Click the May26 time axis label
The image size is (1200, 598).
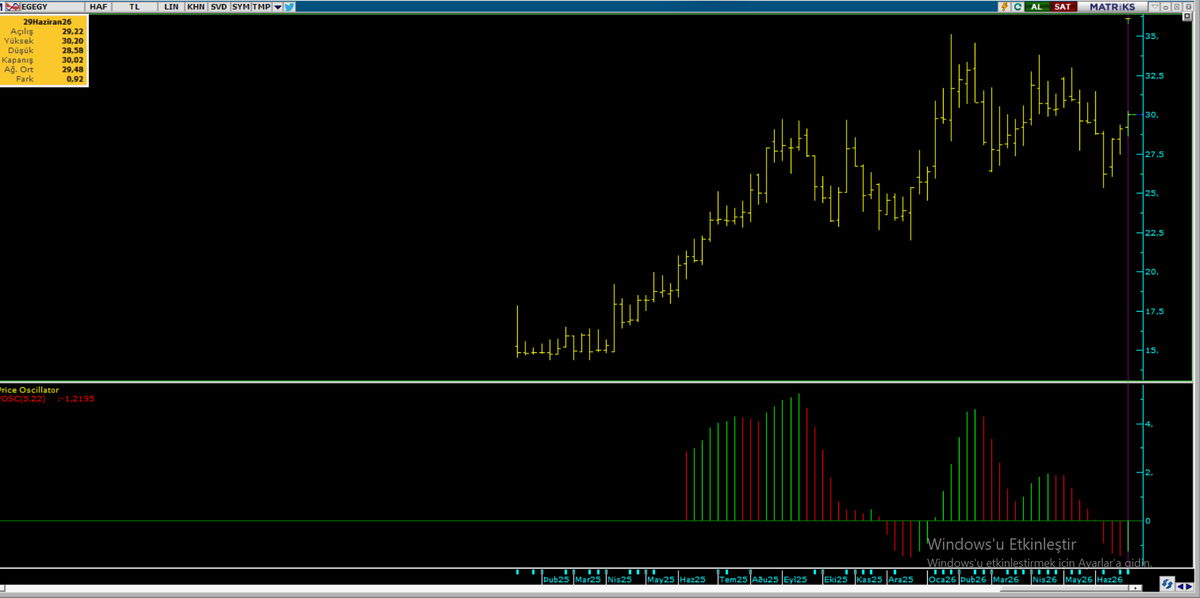point(1079,579)
